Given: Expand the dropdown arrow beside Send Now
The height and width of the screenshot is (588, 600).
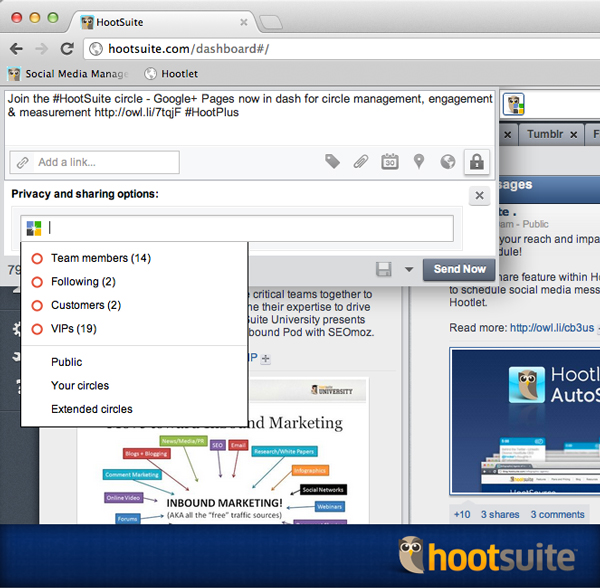Looking at the screenshot, I should click(x=408, y=269).
